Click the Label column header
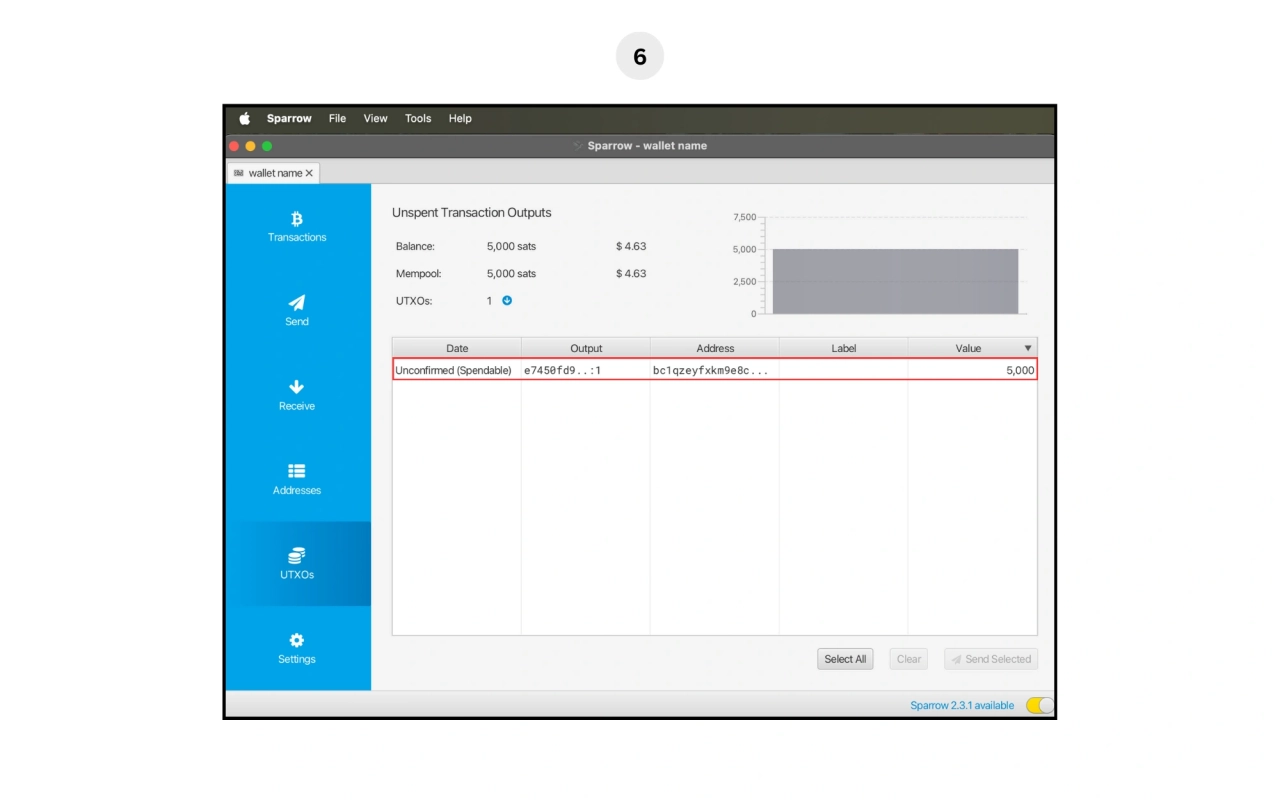Screen dimensions: 1280x800 tap(844, 348)
